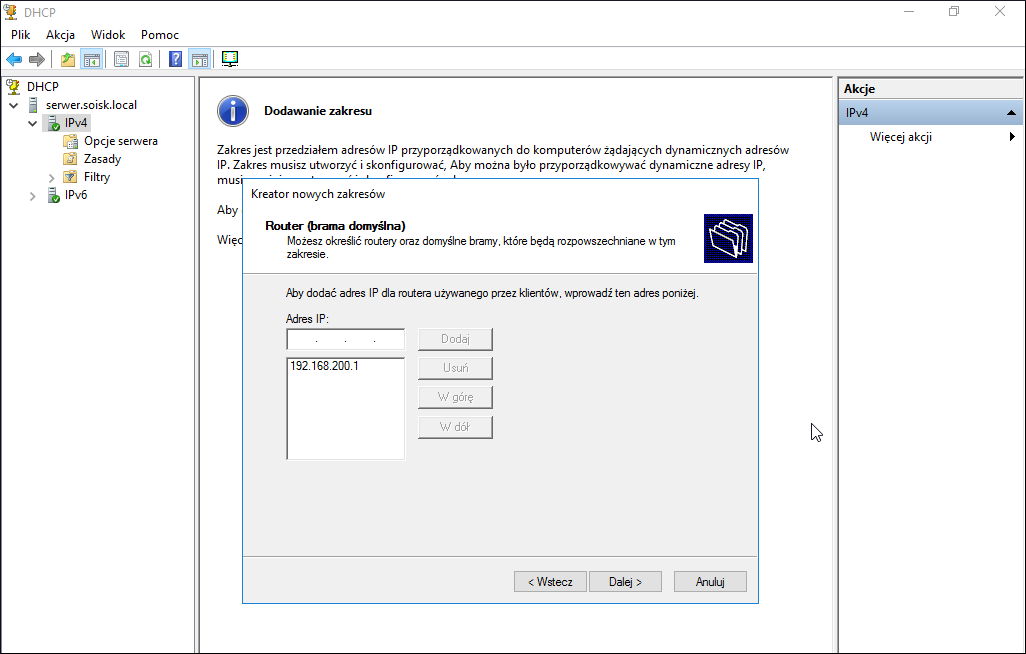
Task: Click the Up one level folder icon
Action: [67, 60]
